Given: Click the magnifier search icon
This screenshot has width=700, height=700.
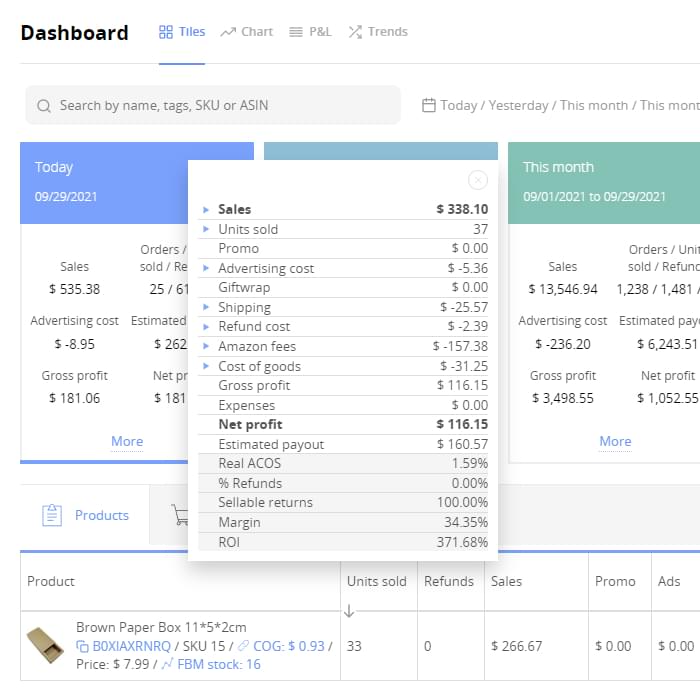Looking at the screenshot, I should 44,106.
